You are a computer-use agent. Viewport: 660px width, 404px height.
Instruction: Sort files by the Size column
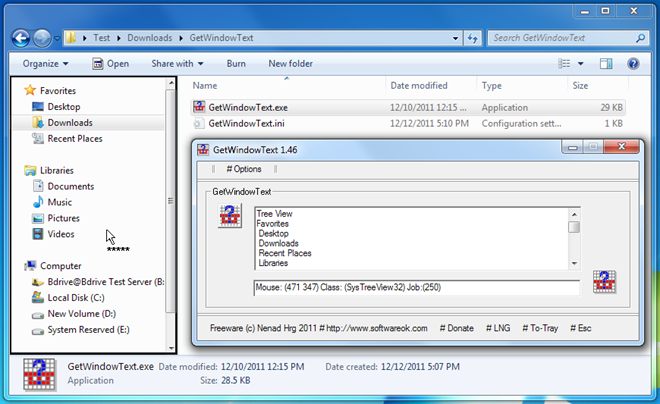[x=580, y=85]
